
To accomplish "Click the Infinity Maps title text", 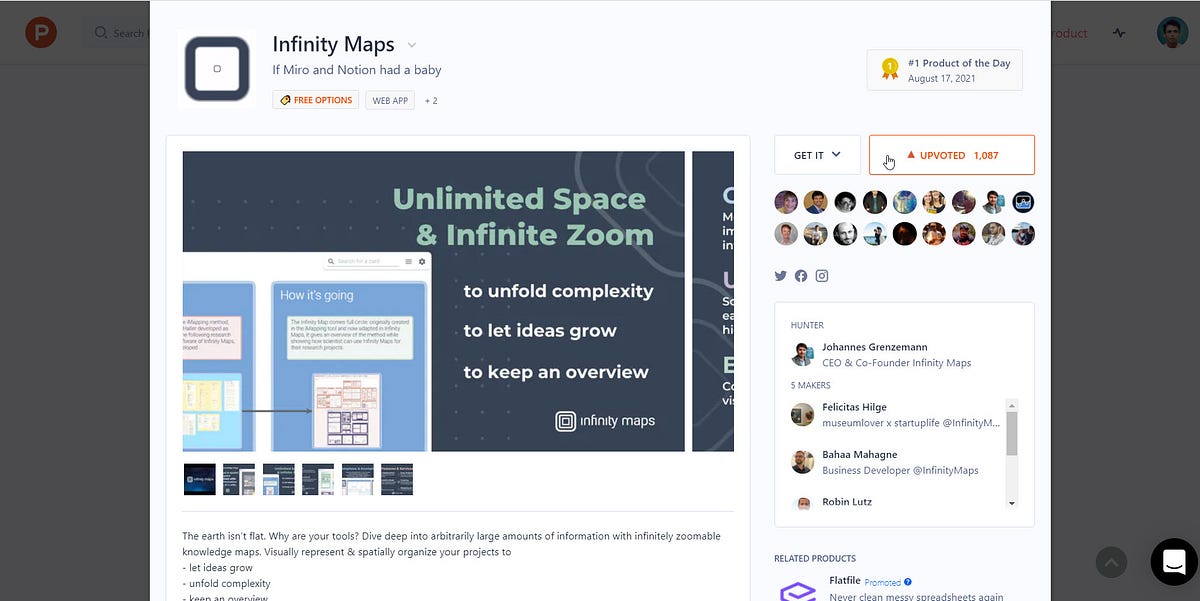I will [x=333, y=45].
